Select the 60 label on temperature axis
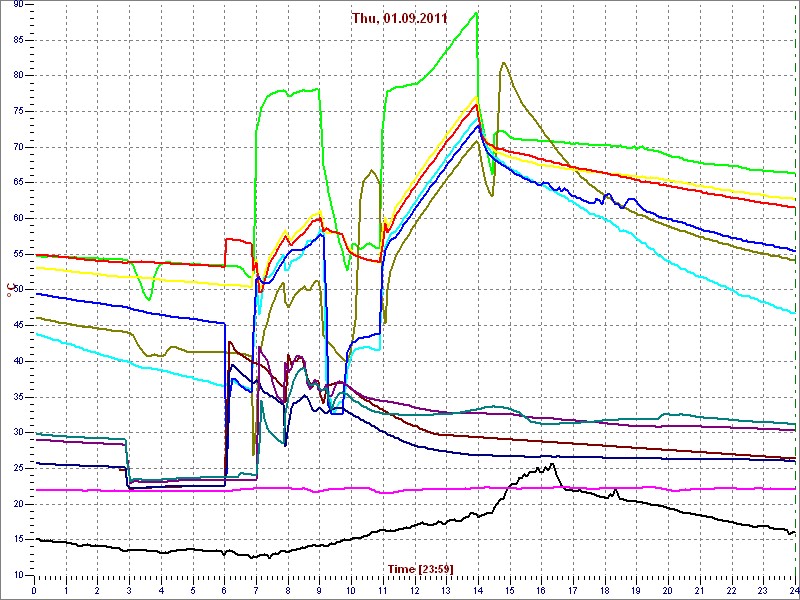This screenshot has width=800, height=600. [17, 218]
